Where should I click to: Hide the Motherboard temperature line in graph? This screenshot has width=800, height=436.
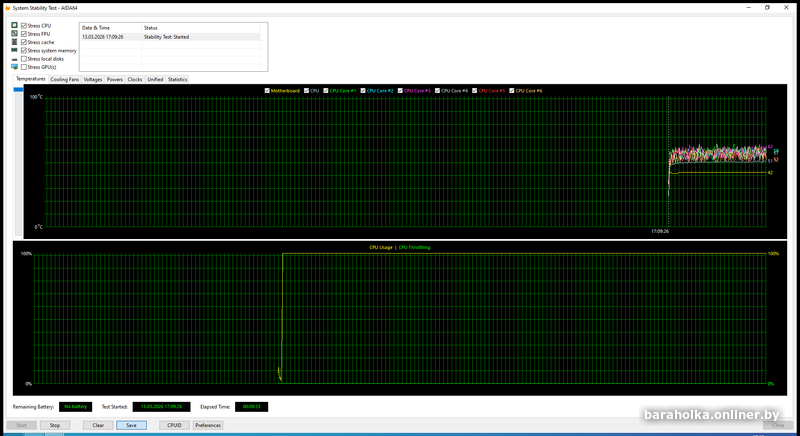[267, 91]
